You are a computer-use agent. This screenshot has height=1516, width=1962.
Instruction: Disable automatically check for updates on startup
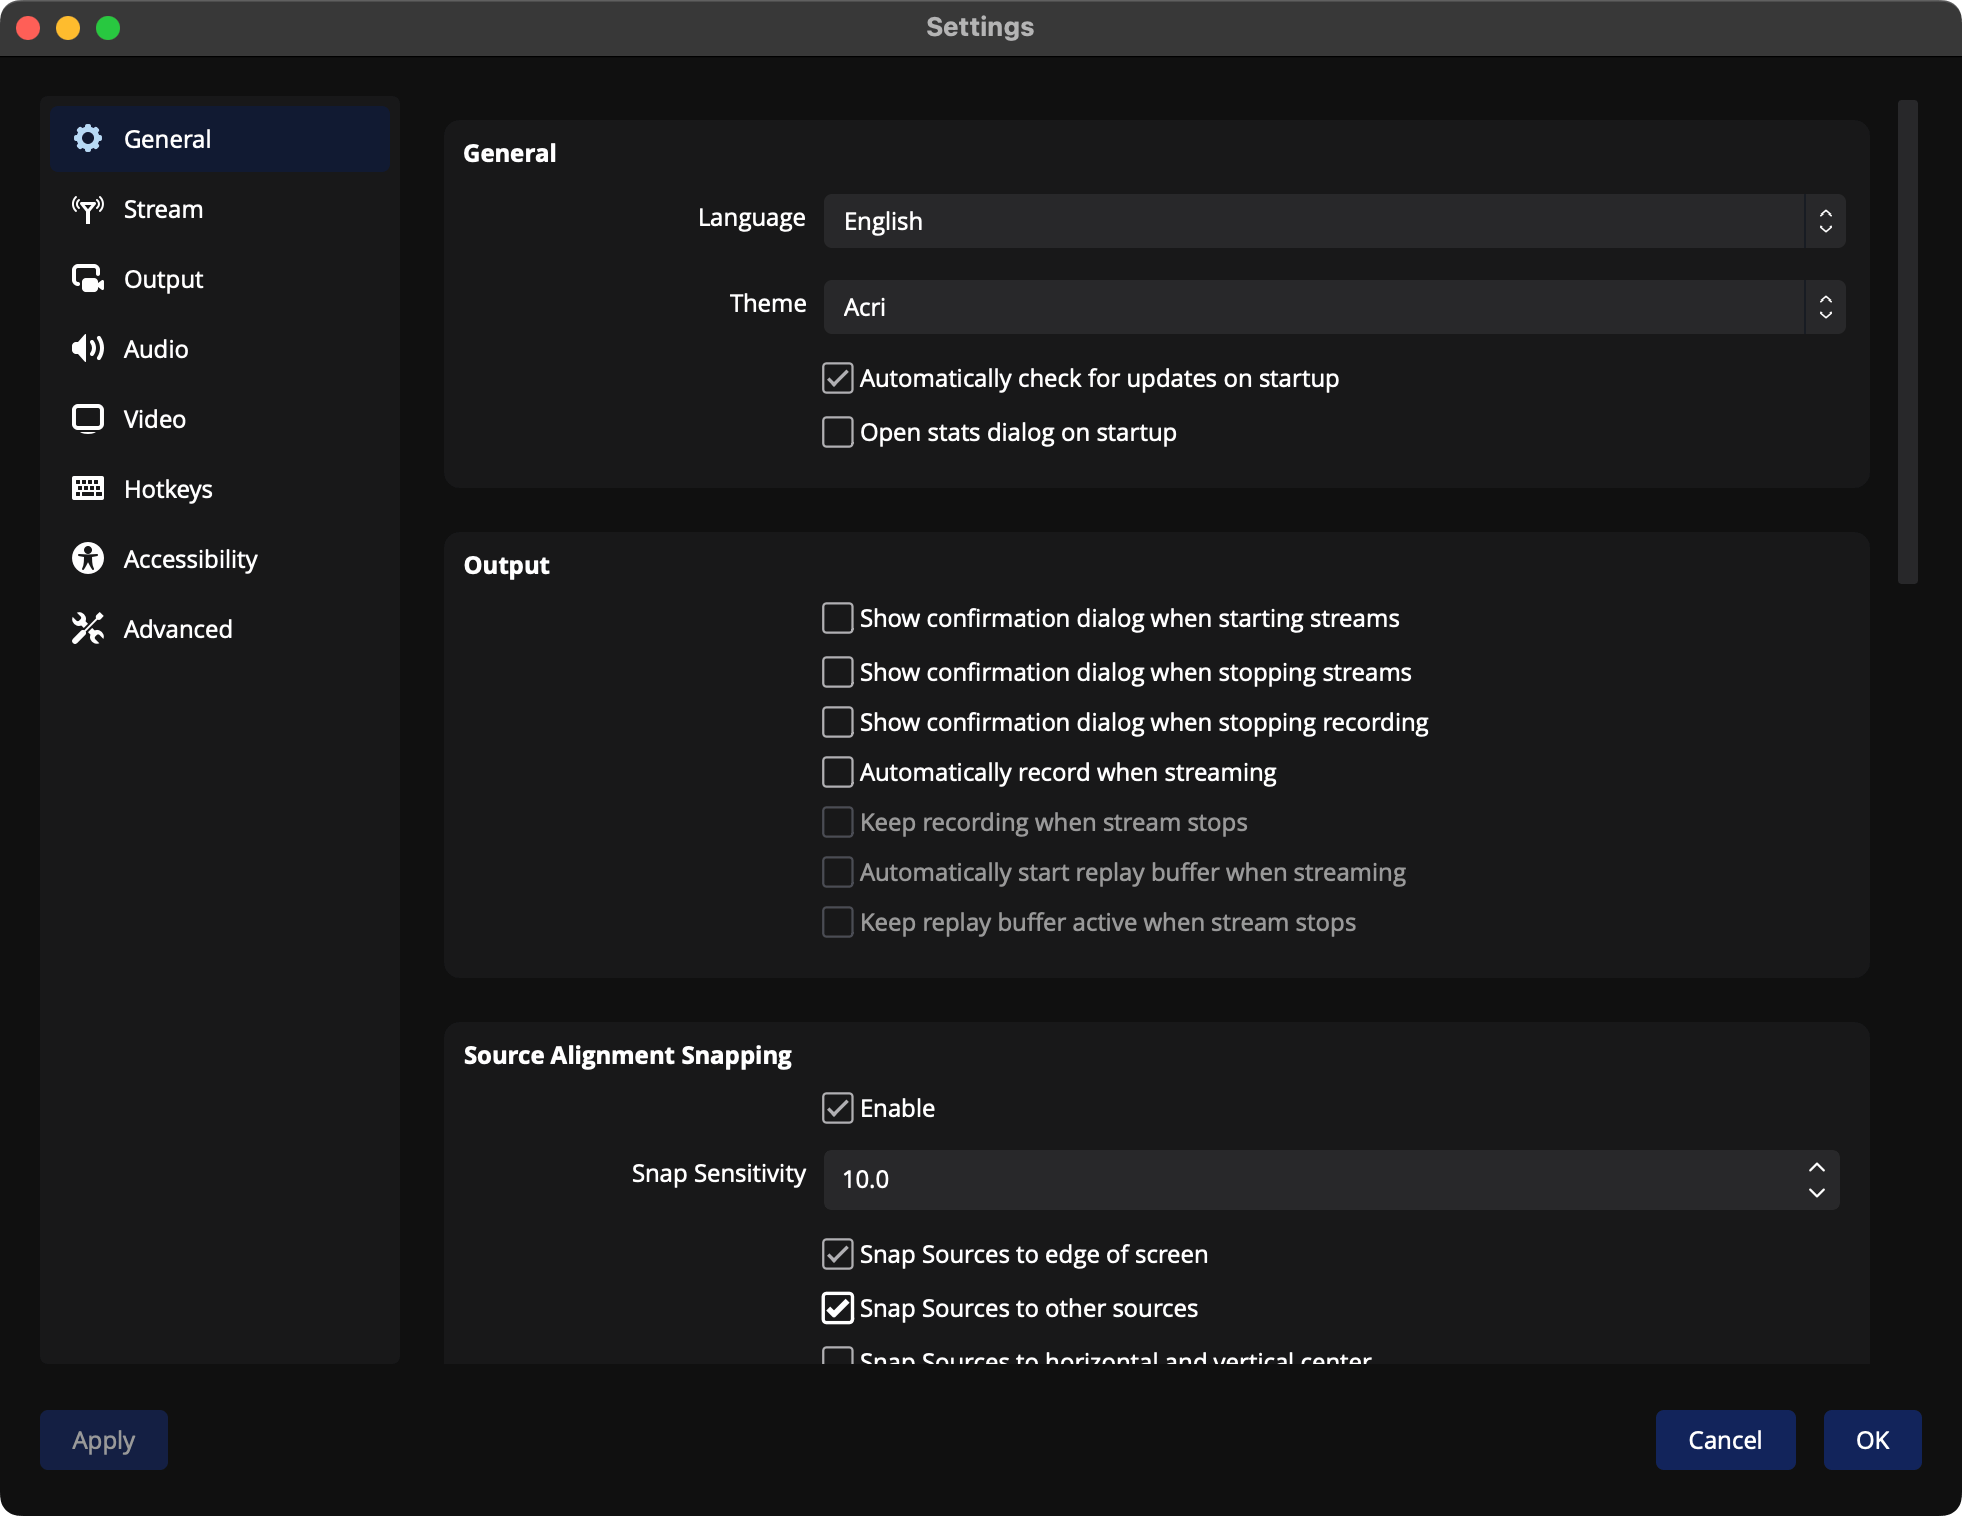click(837, 378)
